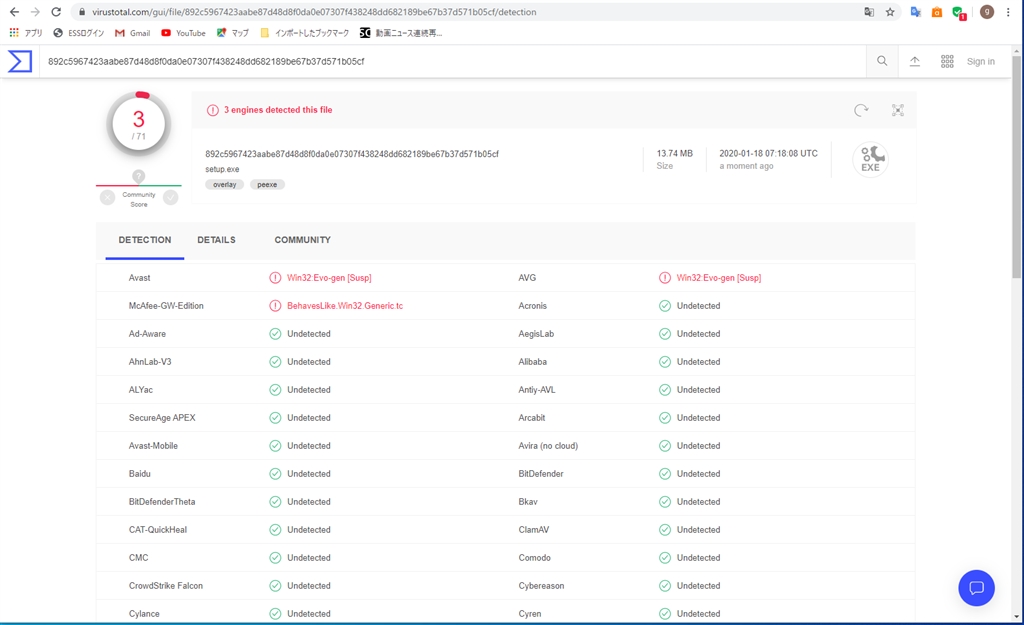Open the ESS login bookmark
Image resolution: width=1024 pixels, height=625 pixels.
pyautogui.click(x=79, y=33)
